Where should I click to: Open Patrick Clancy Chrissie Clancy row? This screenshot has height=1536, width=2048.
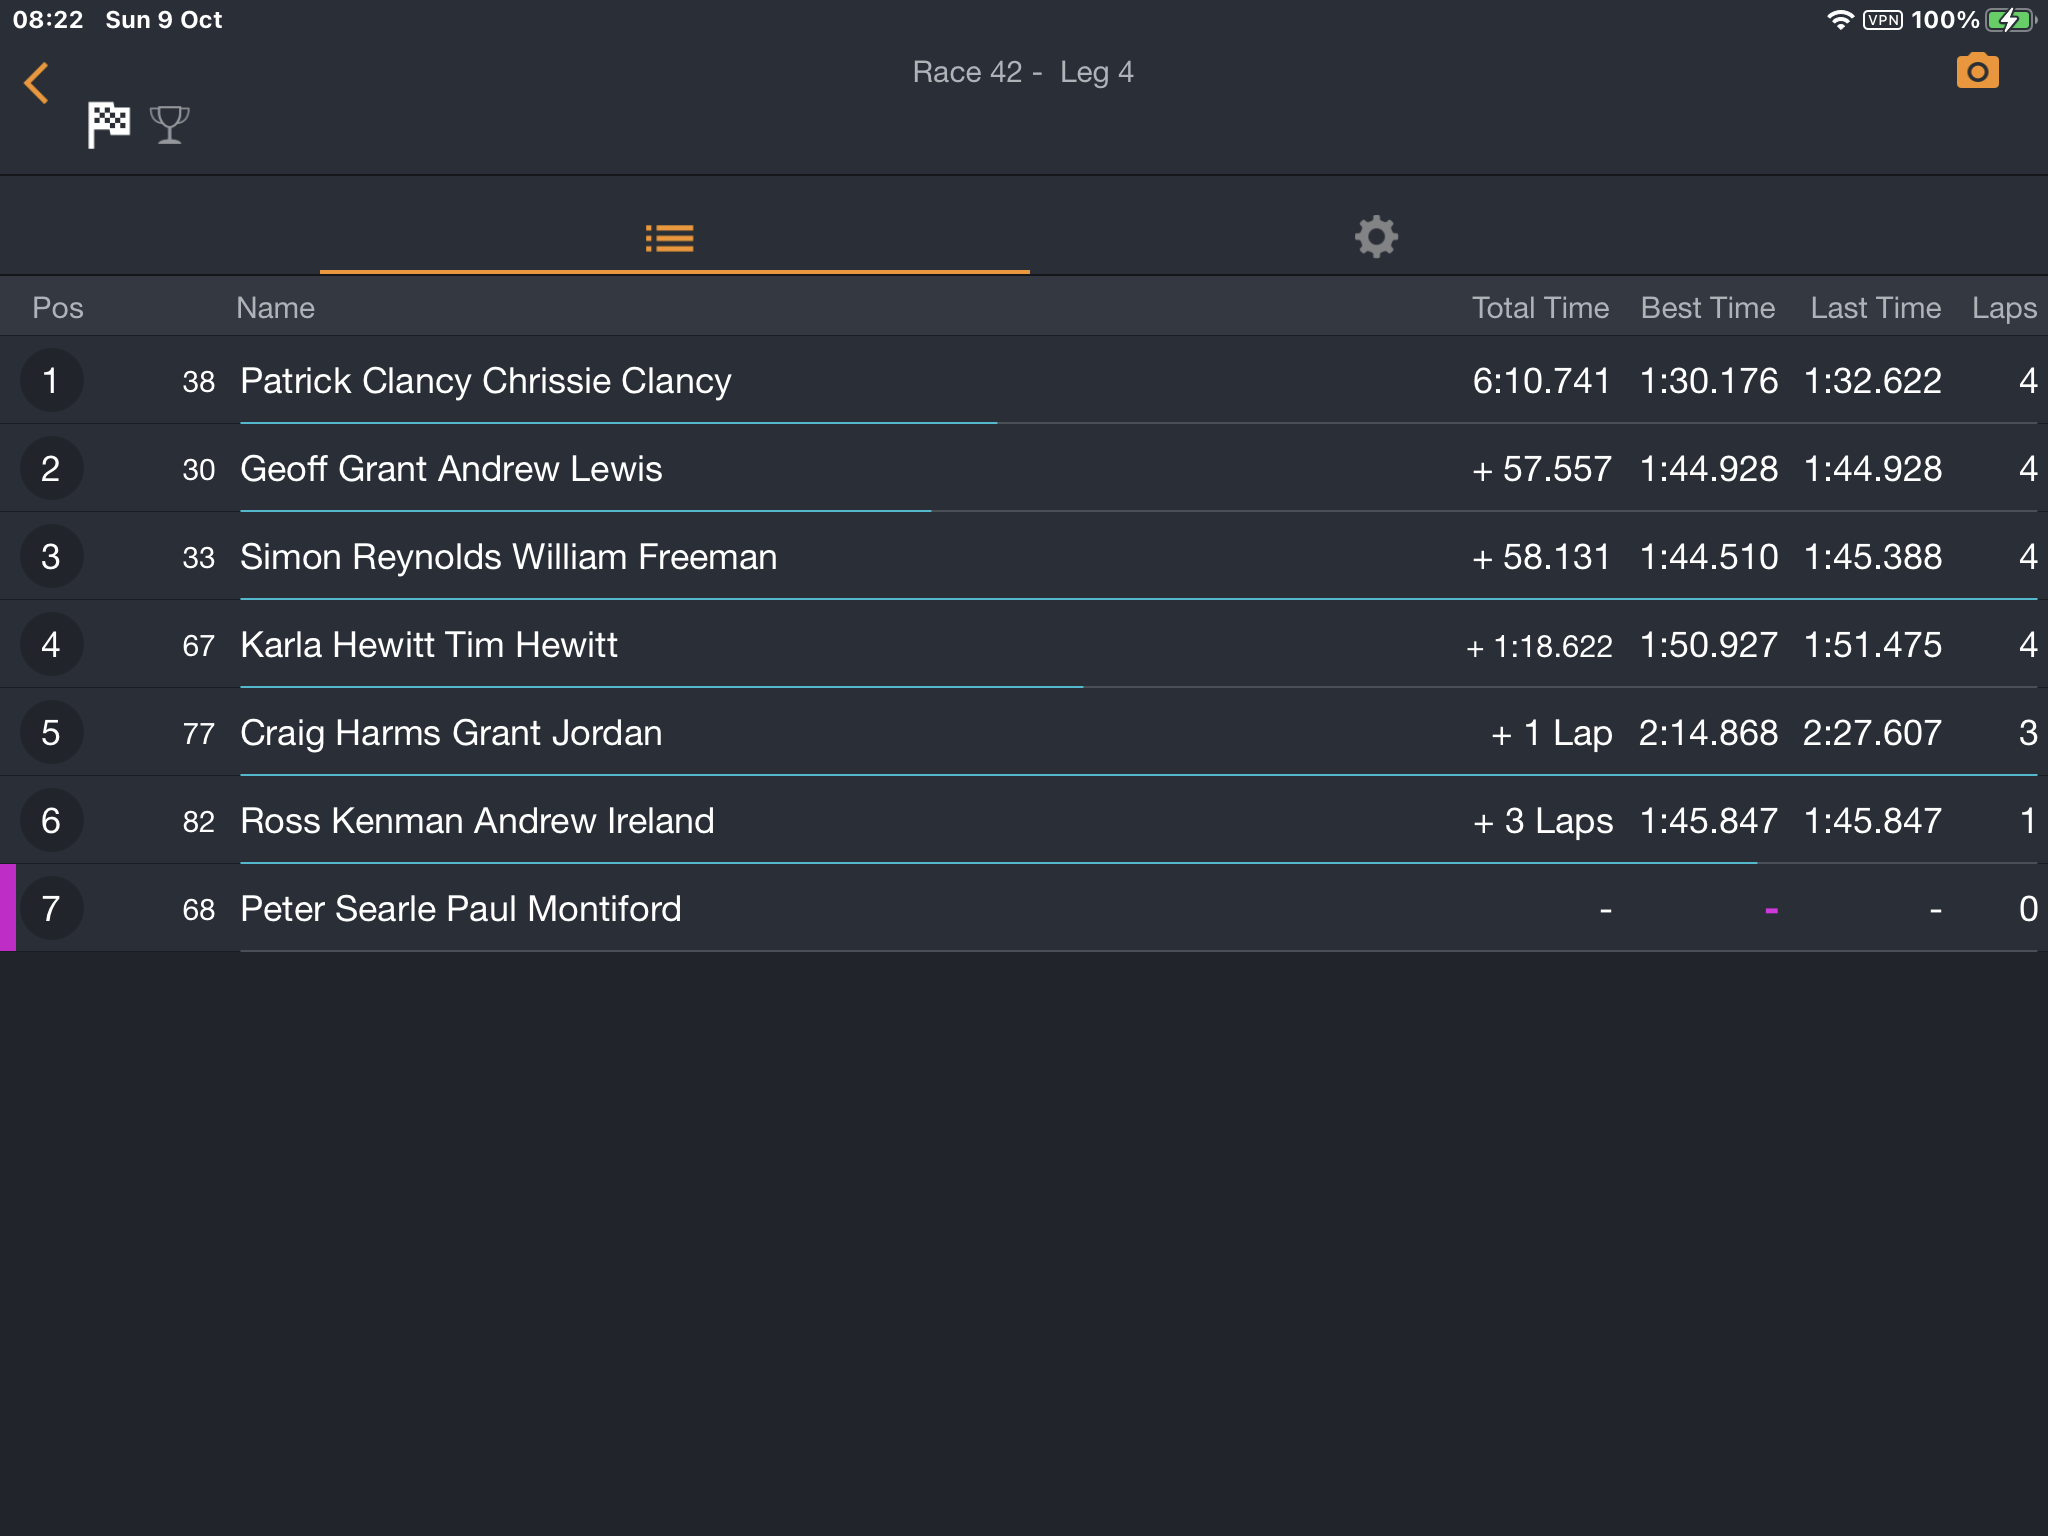pyautogui.click(x=1024, y=380)
